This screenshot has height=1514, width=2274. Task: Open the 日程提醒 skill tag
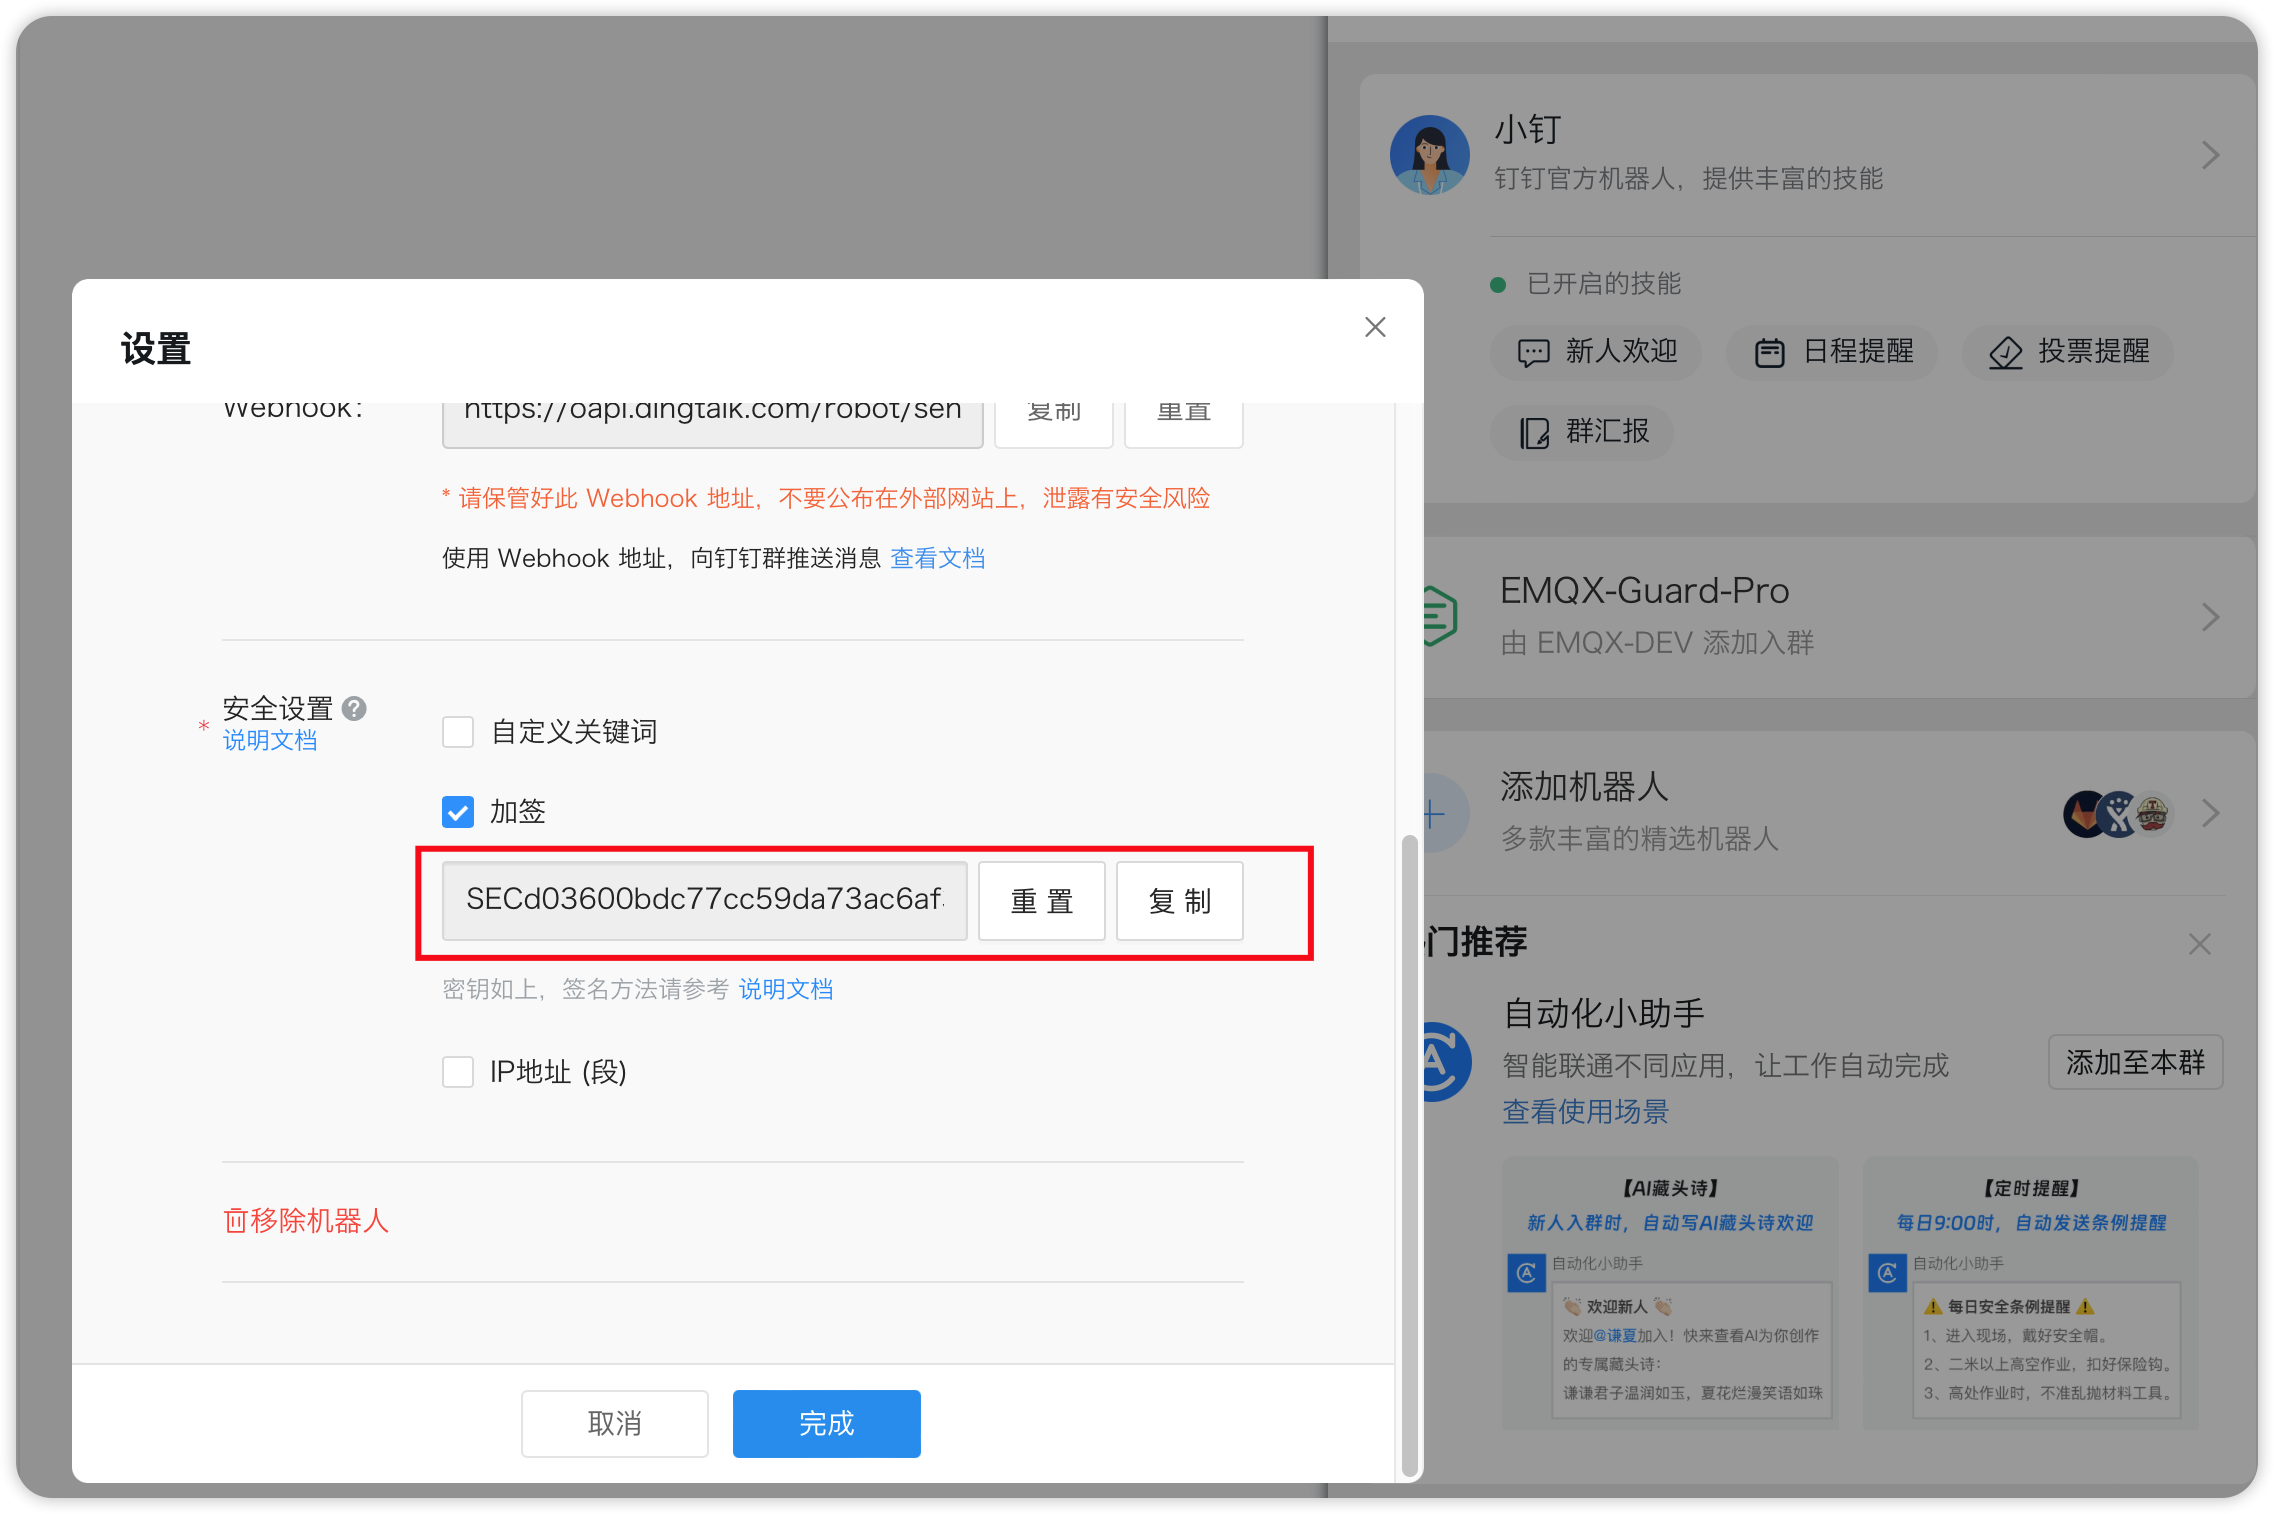click(x=1832, y=352)
